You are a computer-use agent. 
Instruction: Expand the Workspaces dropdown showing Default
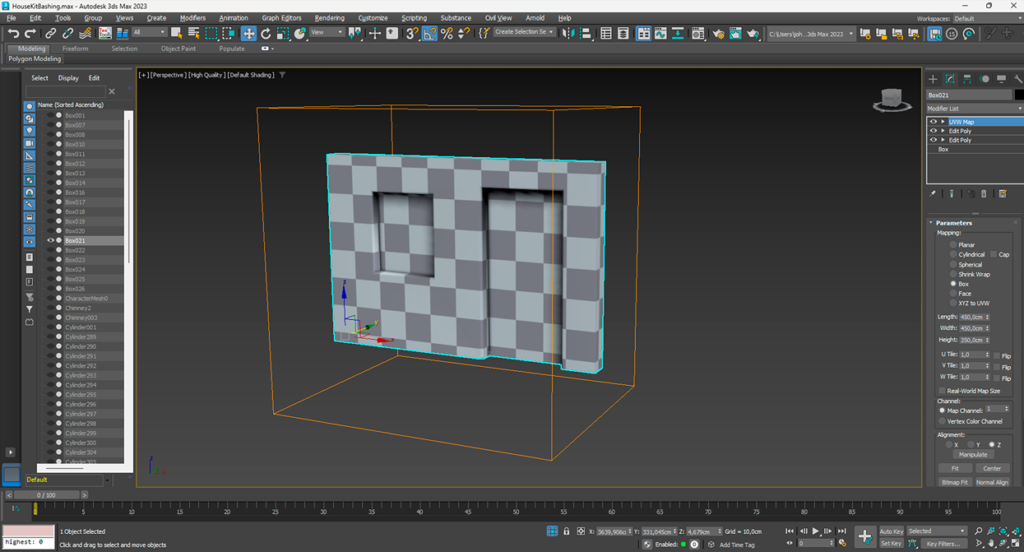point(985,18)
